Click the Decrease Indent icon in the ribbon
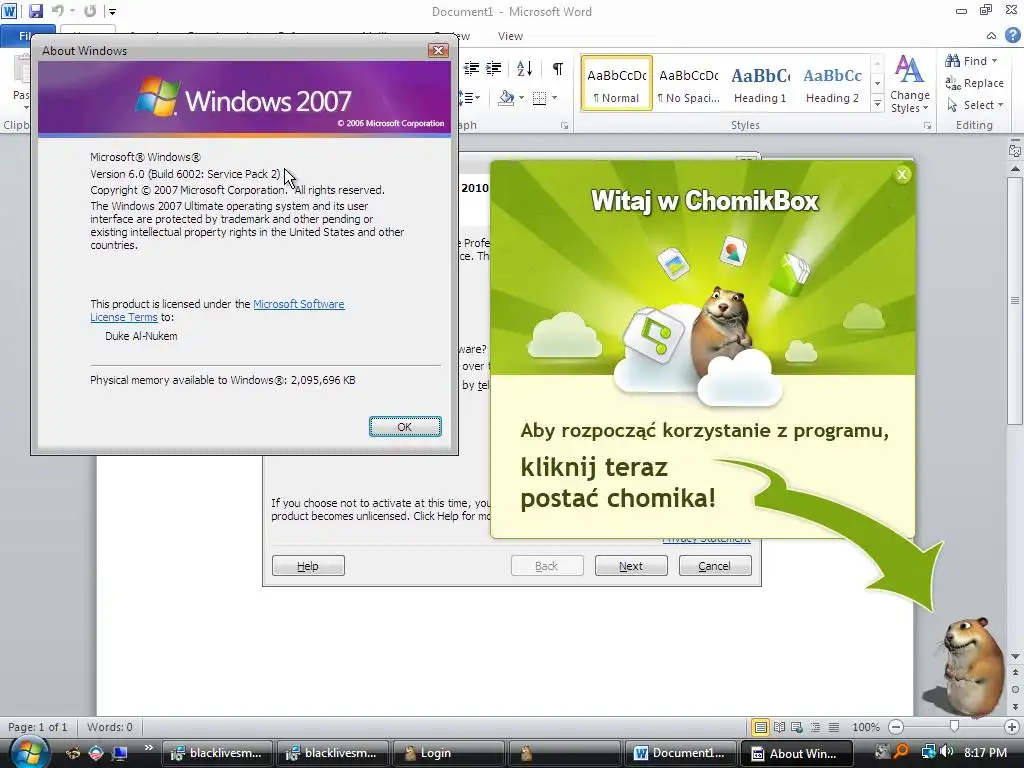Image resolution: width=1024 pixels, height=768 pixels. click(472, 68)
